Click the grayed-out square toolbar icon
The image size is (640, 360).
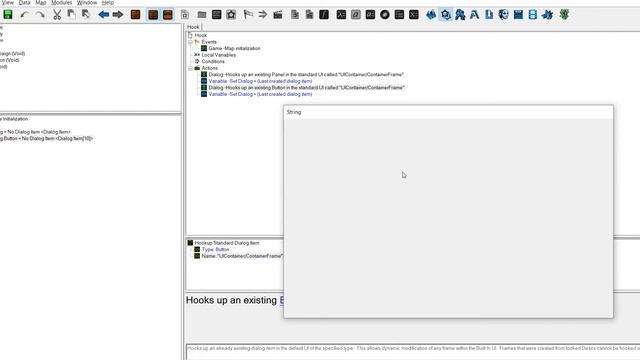[x=356, y=15]
